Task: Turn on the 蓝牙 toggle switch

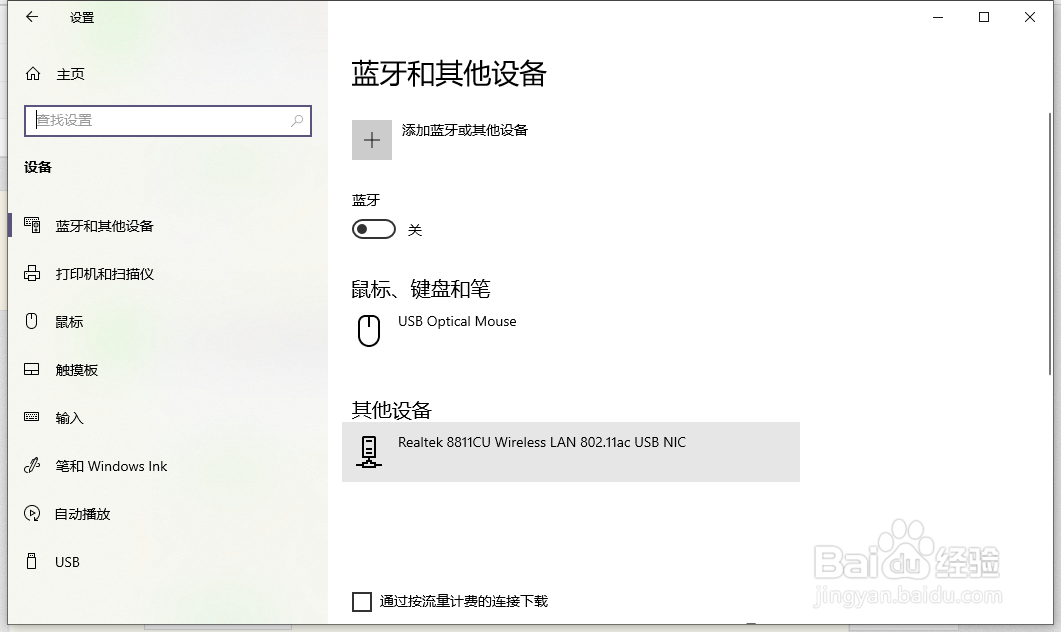Action: pos(374,229)
